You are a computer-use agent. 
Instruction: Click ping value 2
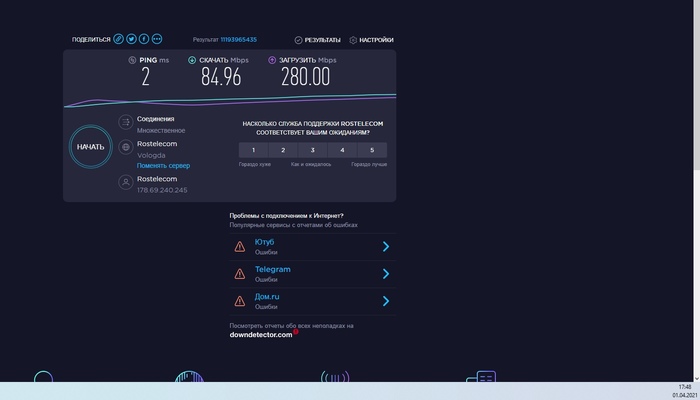pyautogui.click(x=146, y=77)
